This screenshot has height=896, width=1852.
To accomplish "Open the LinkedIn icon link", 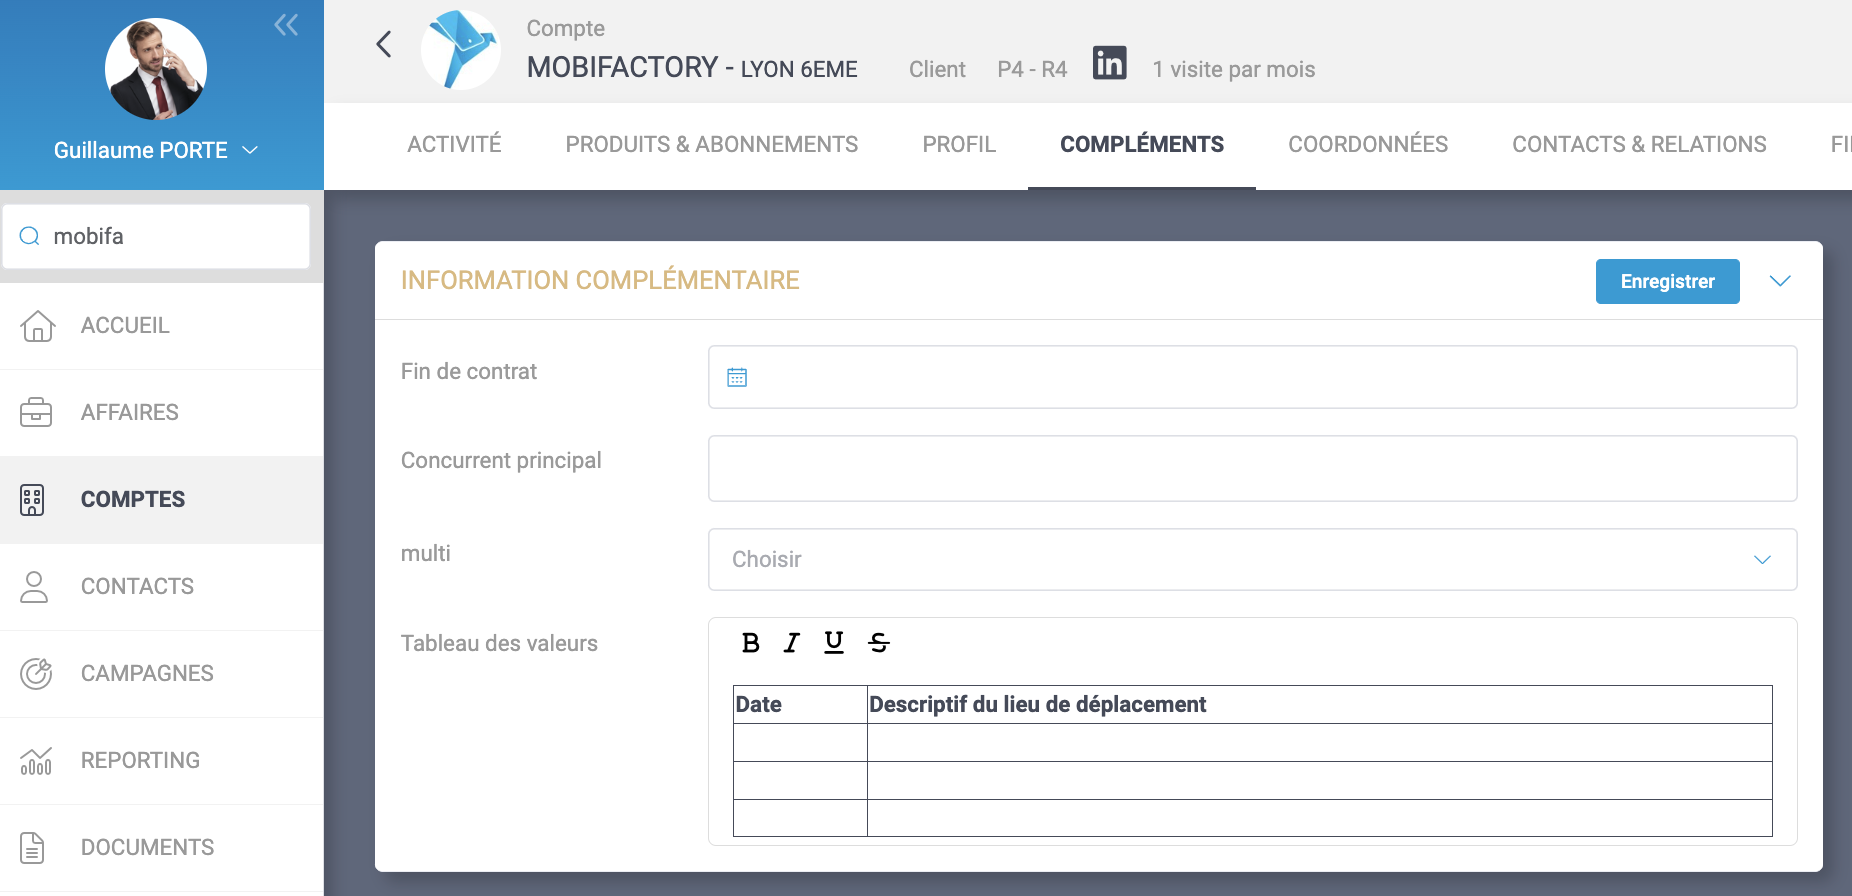I will pos(1109,63).
